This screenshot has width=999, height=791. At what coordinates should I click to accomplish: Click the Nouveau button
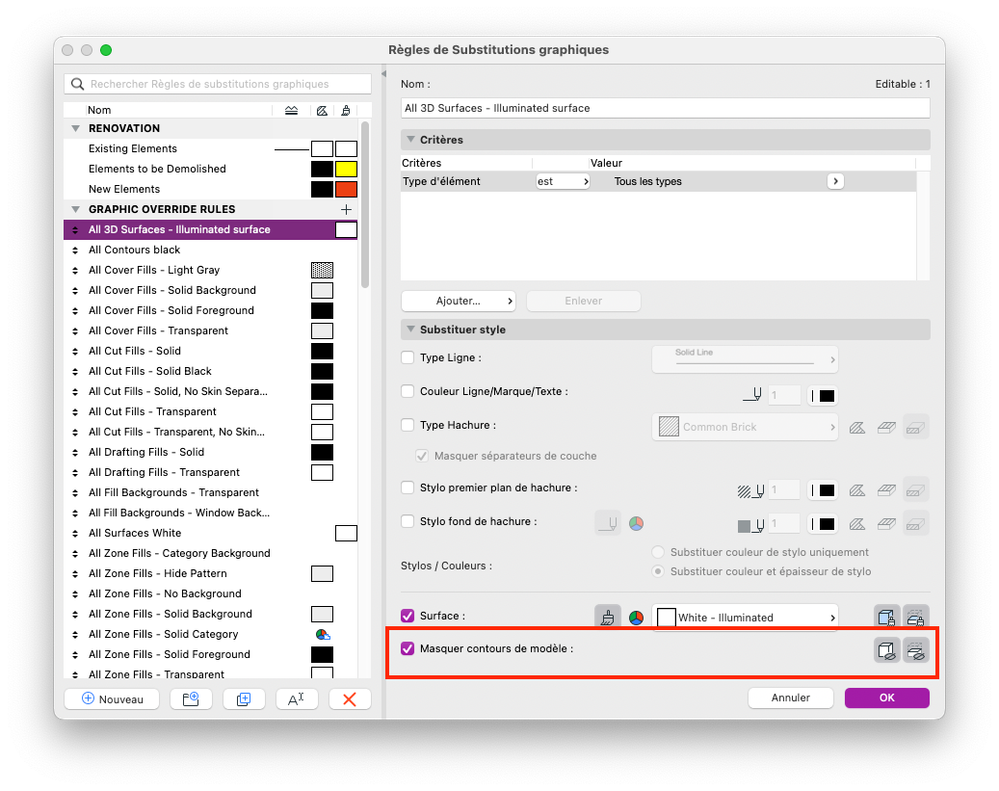pyautogui.click(x=112, y=699)
